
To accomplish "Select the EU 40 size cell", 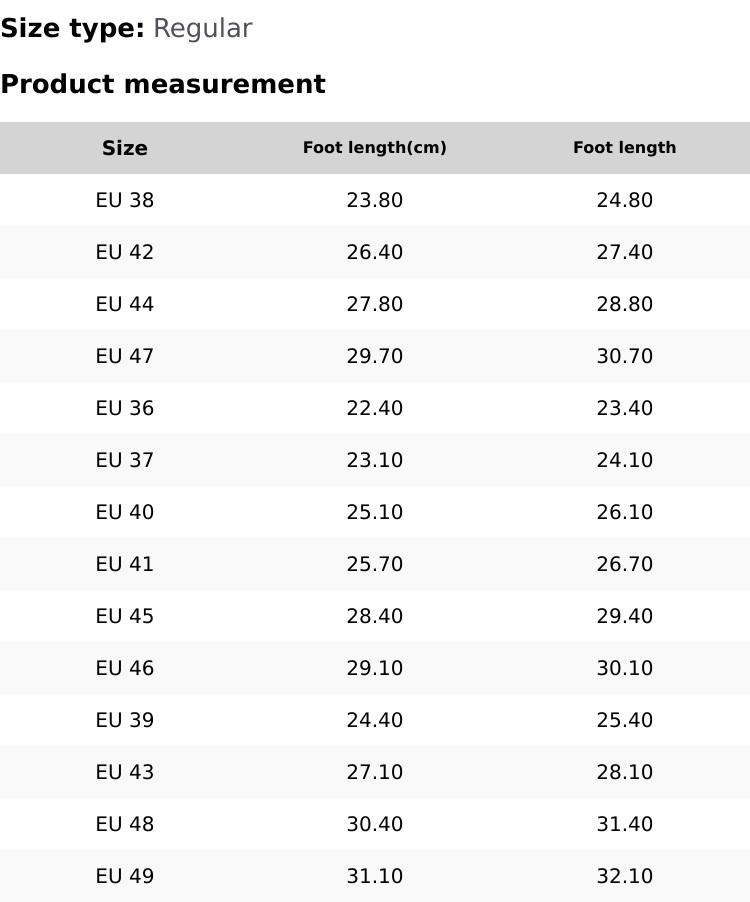I will point(125,512).
